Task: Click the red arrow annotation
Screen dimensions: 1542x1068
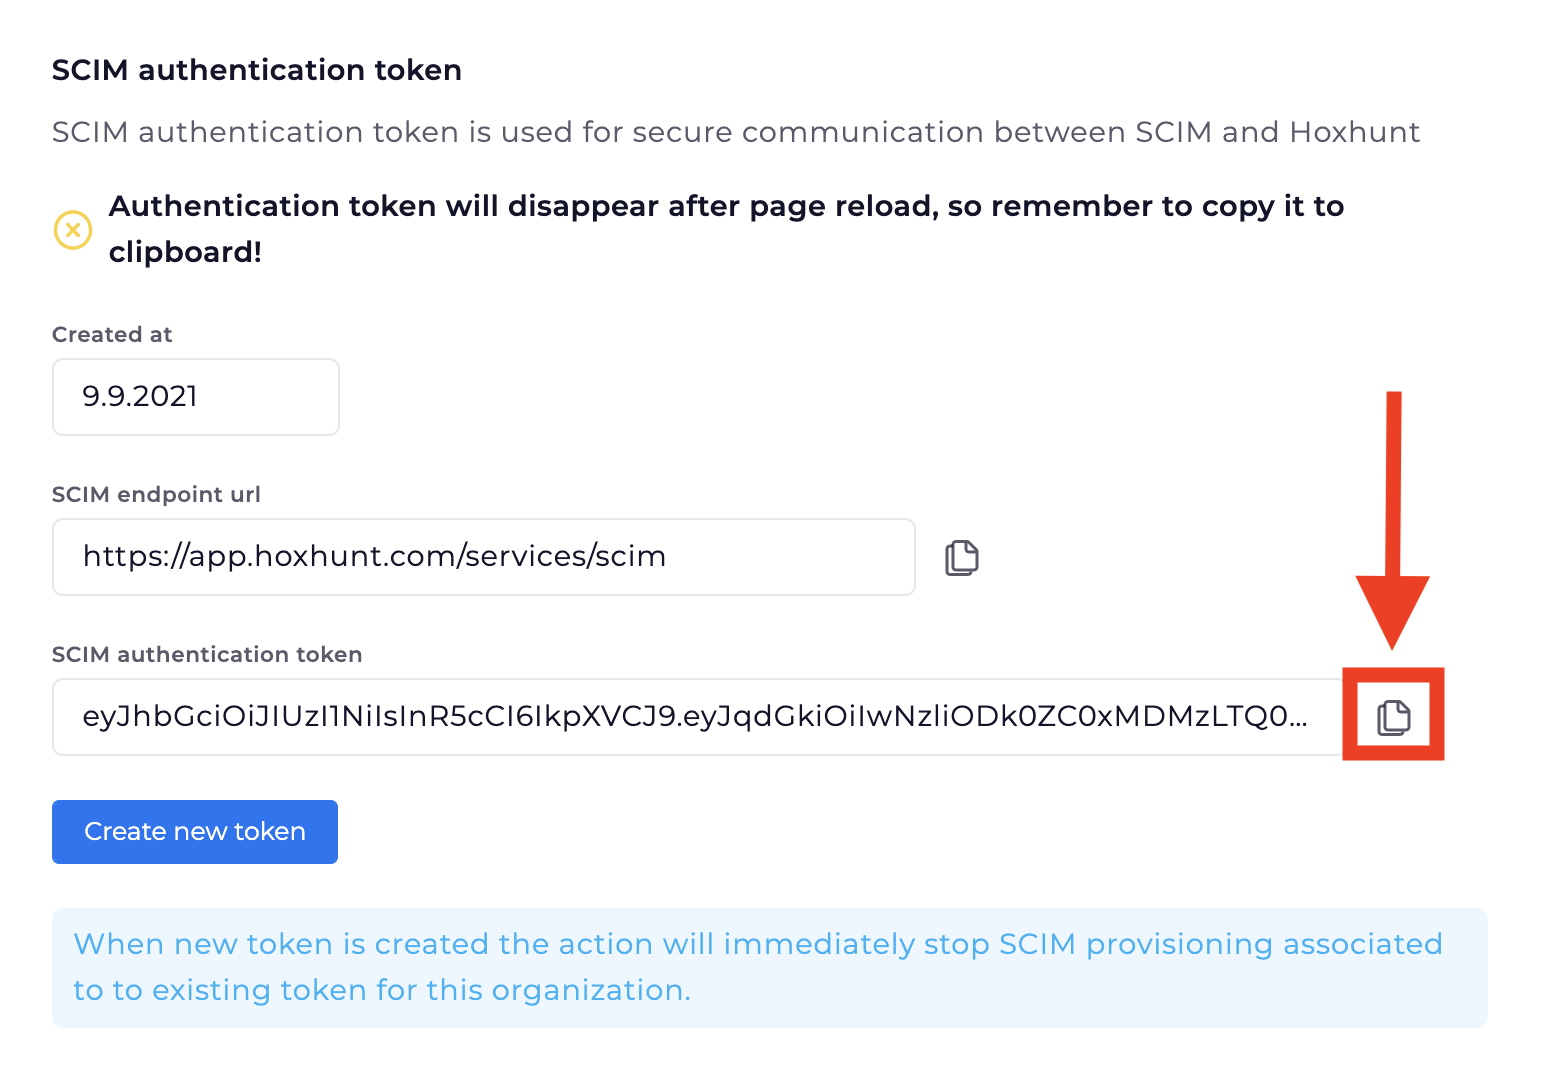Action: point(1393,520)
